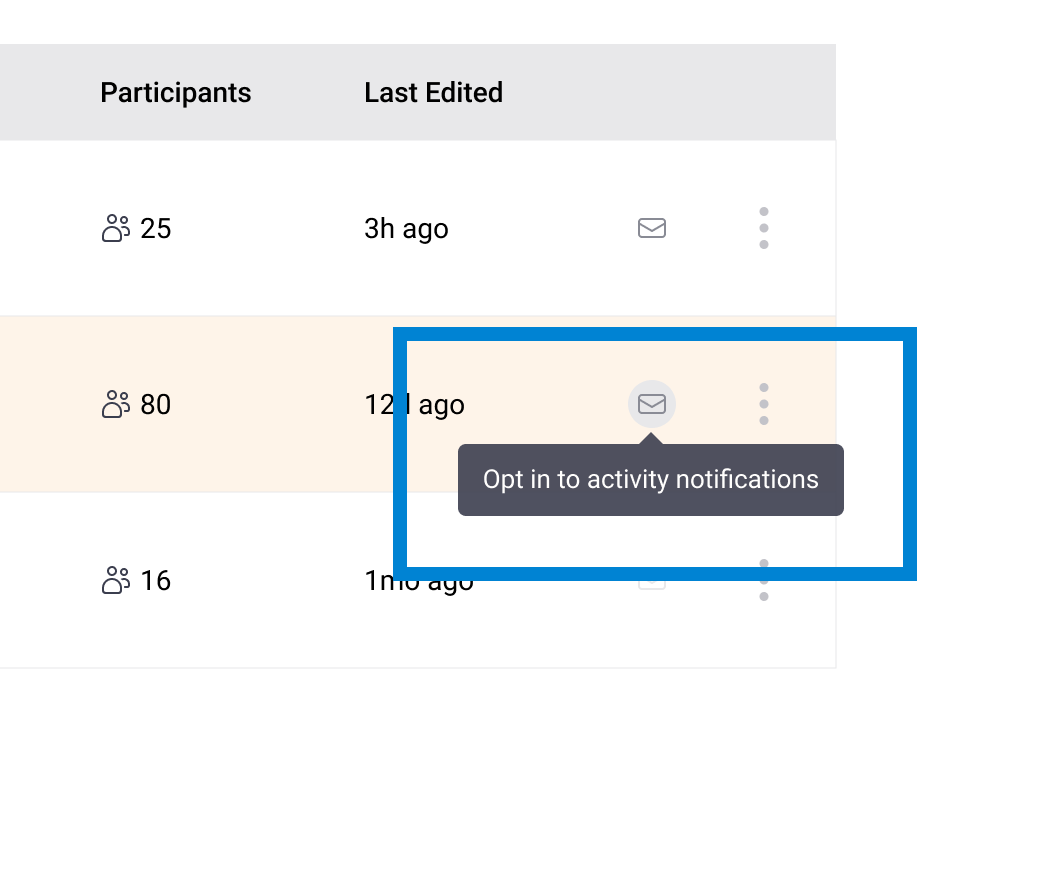Select the participants icon beside 16
1042x870 pixels.
tap(116, 581)
